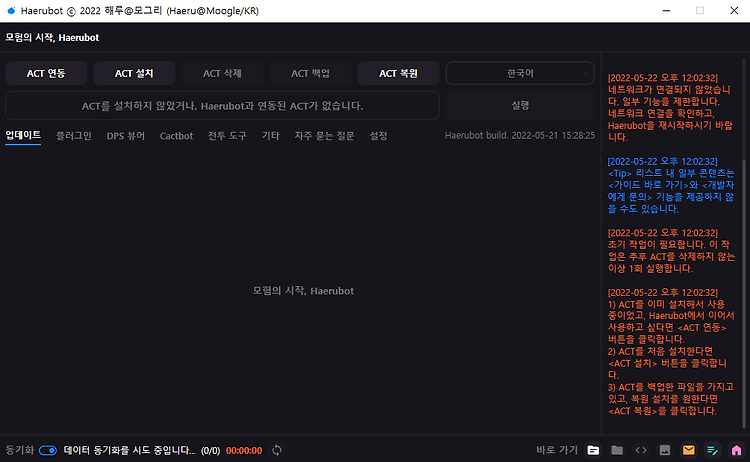Click the orange mail envelope icon

pos(689,450)
